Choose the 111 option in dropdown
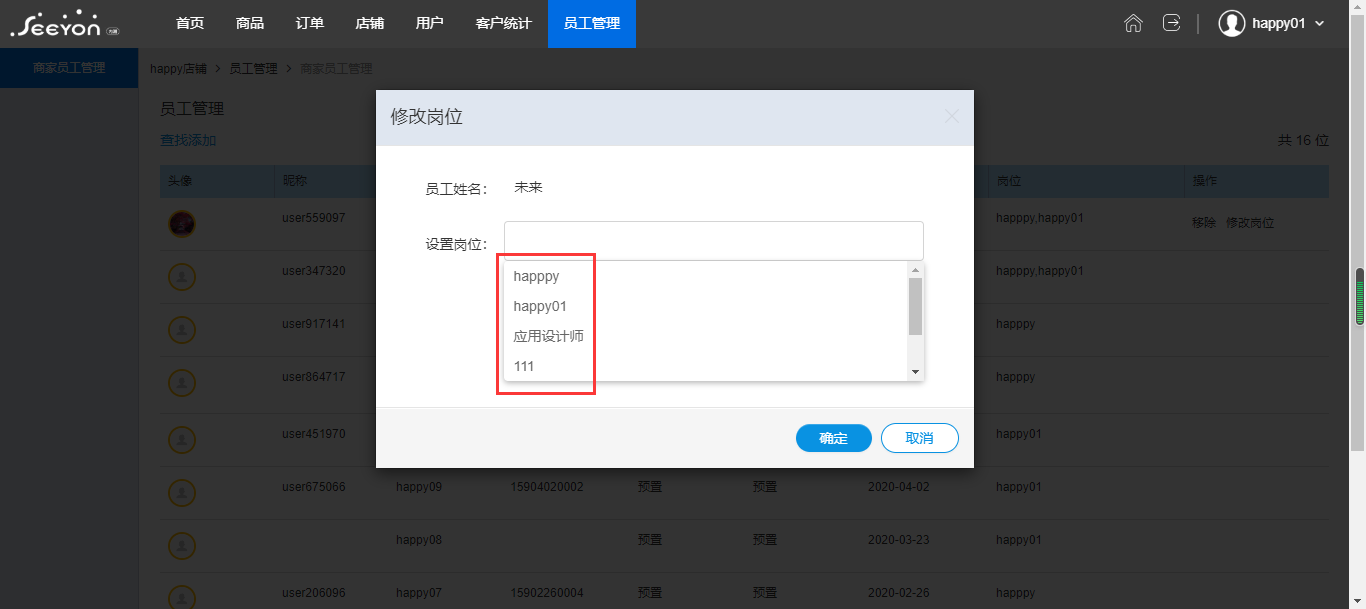The image size is (1366, 609). pos(705,366)
